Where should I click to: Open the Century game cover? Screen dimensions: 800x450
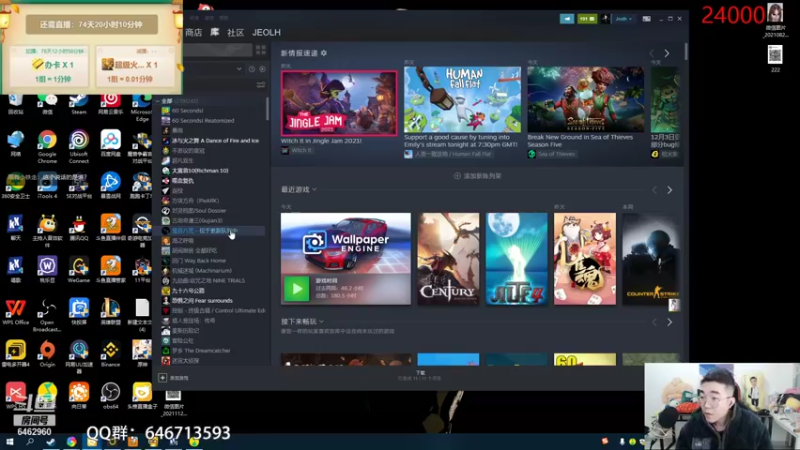448,259
